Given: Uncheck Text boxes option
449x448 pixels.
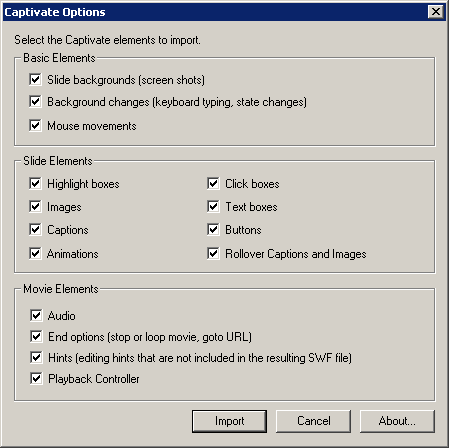Looking at the screenshot, I should pos(213,207).
